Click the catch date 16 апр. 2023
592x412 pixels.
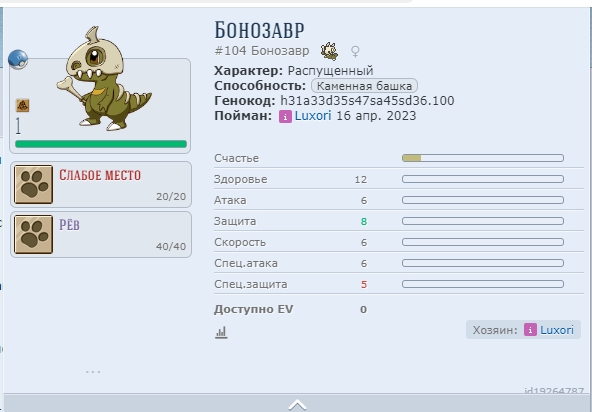click(376, 116)
